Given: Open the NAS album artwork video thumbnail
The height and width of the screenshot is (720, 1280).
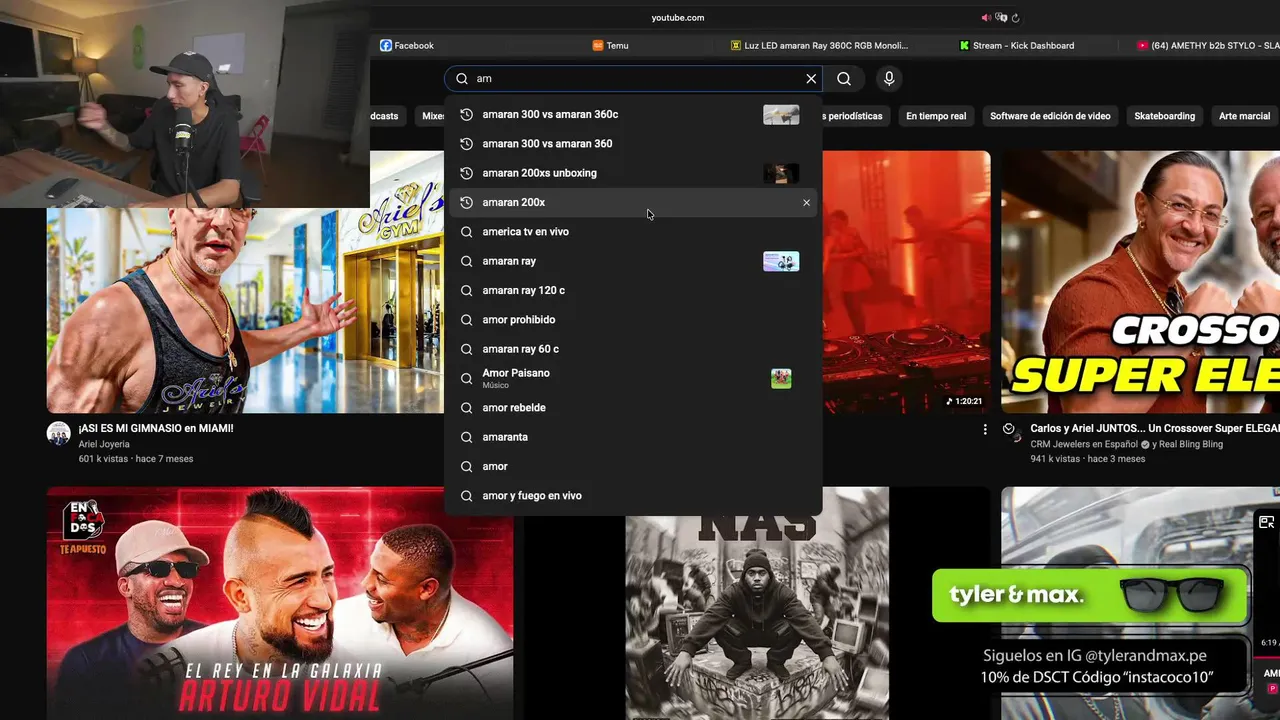Looking at the screenshot, I should tap(756, 603).
